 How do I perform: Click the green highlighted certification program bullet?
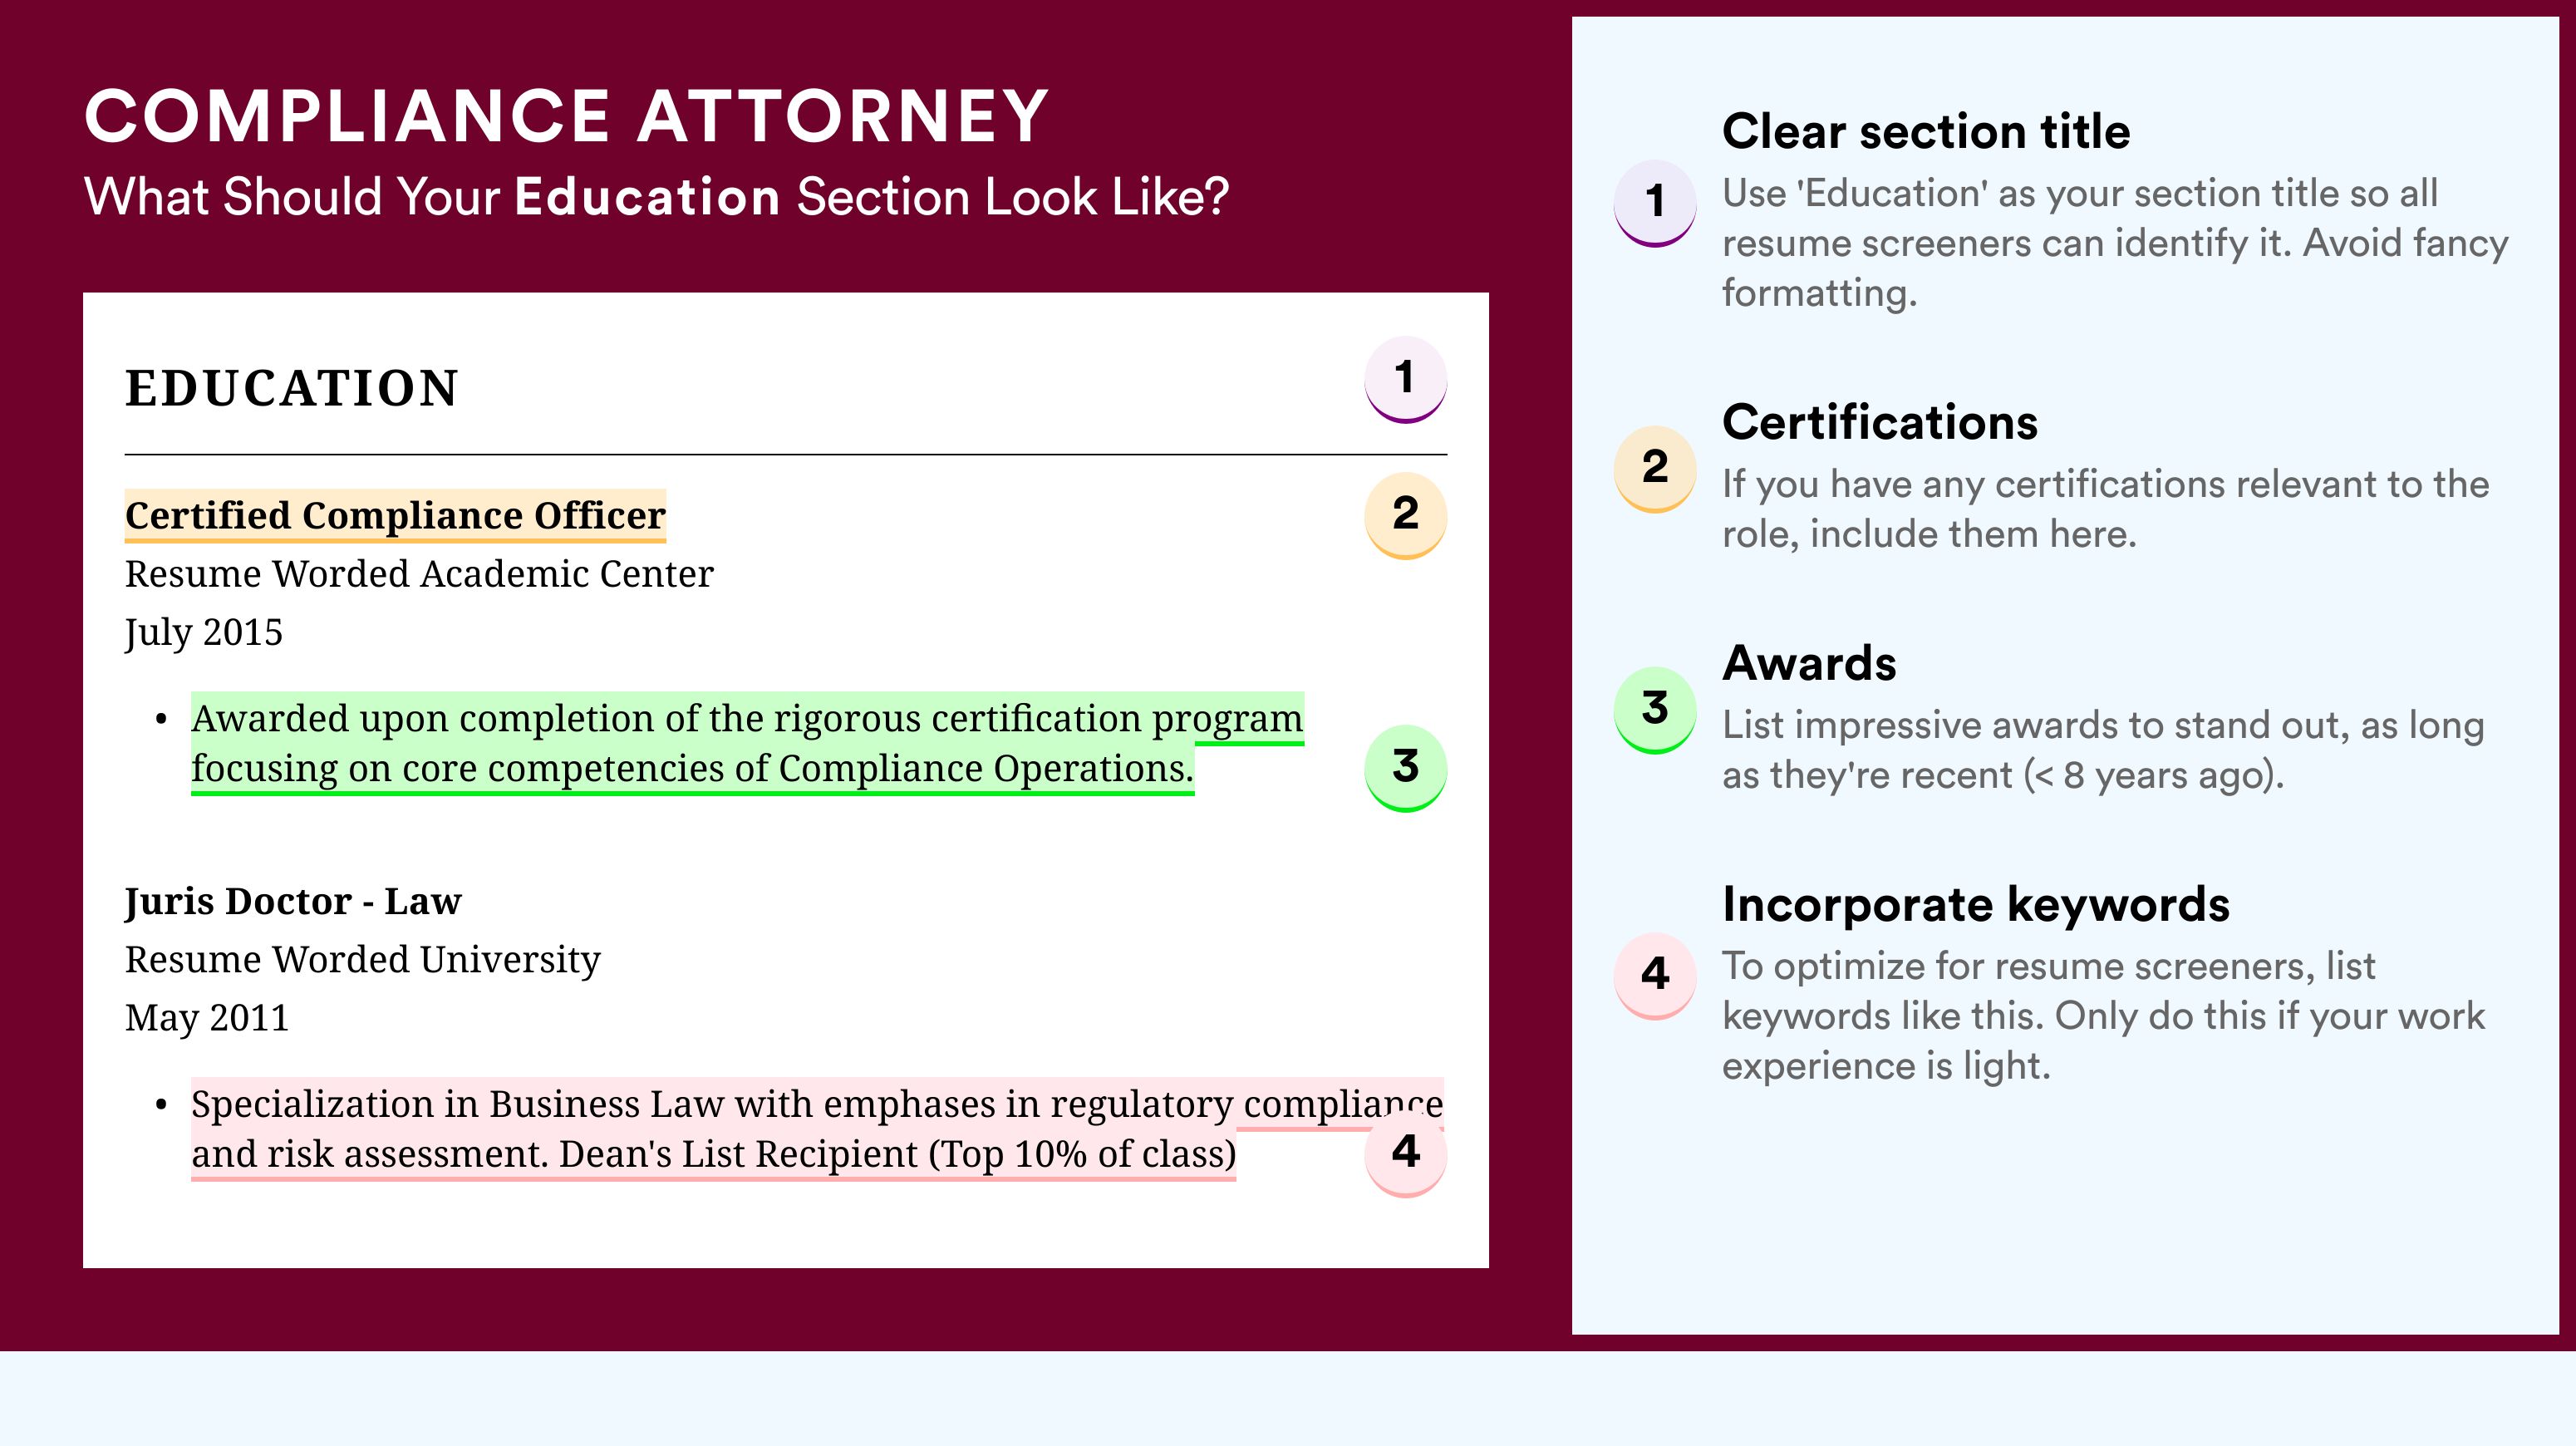click(747, 743)
